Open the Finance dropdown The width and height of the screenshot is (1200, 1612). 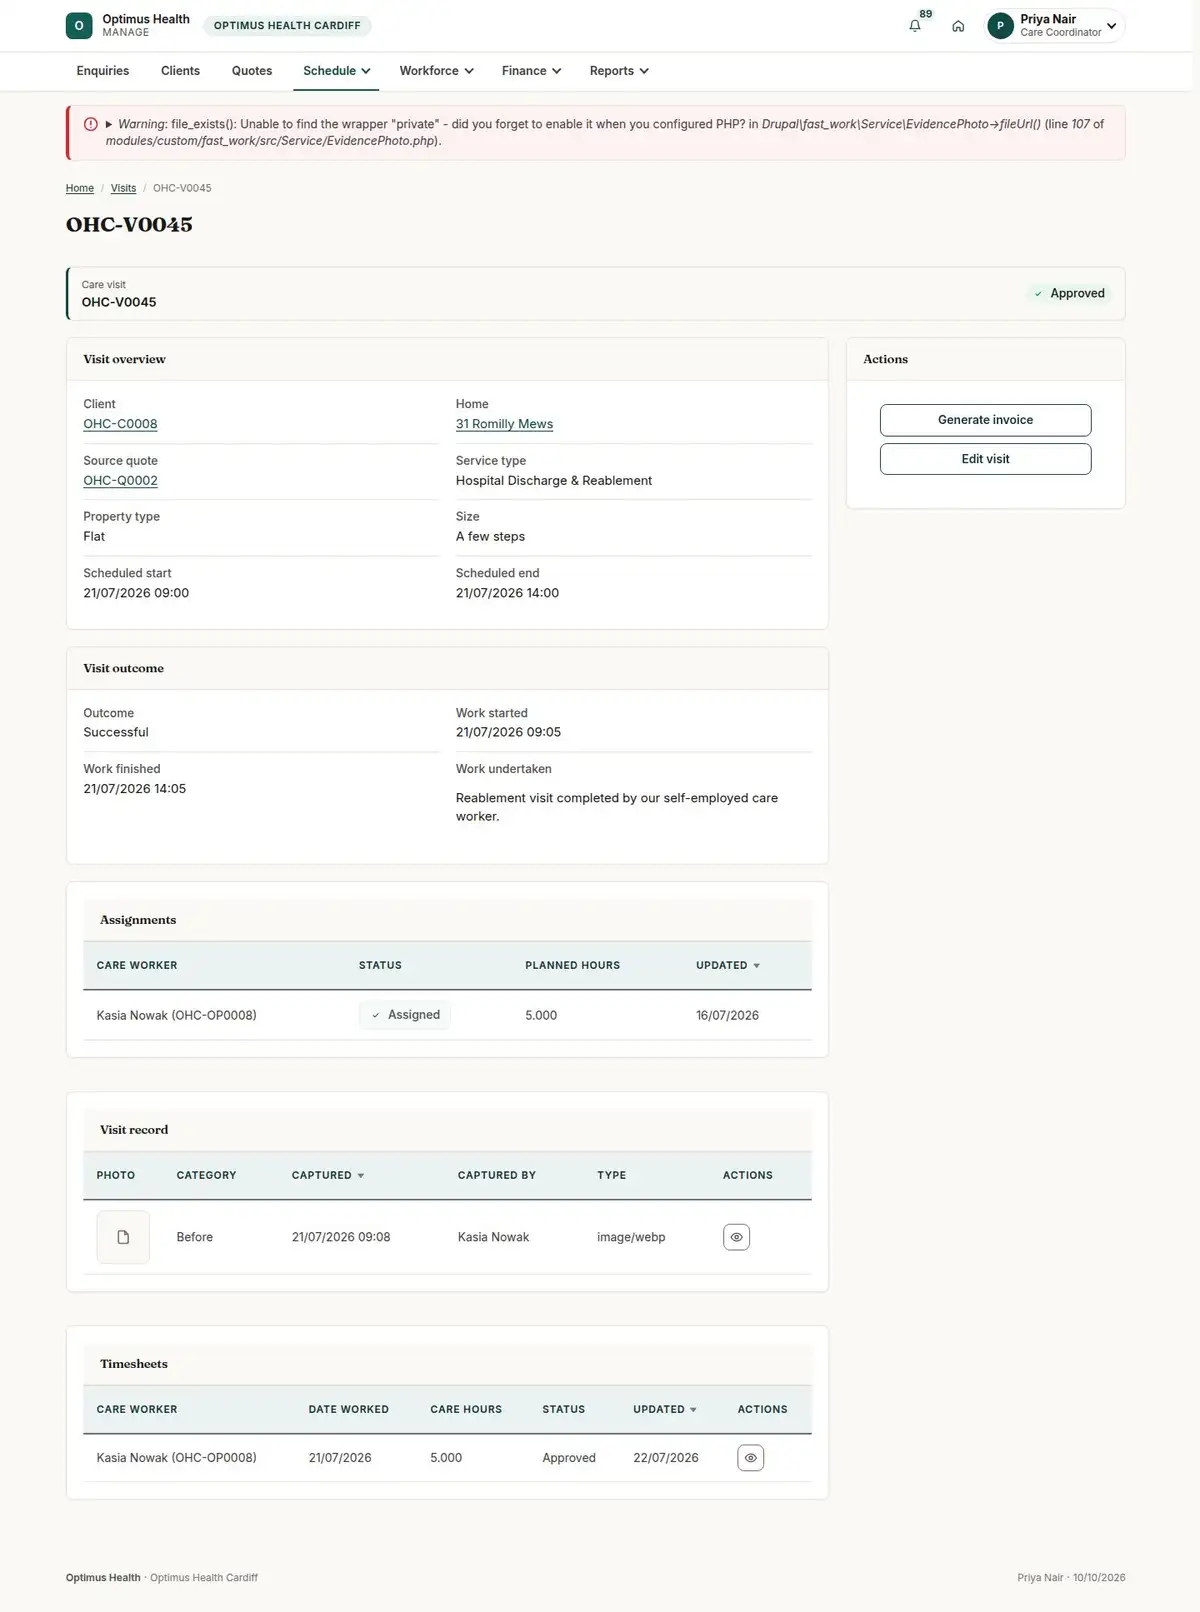(531, 71)
